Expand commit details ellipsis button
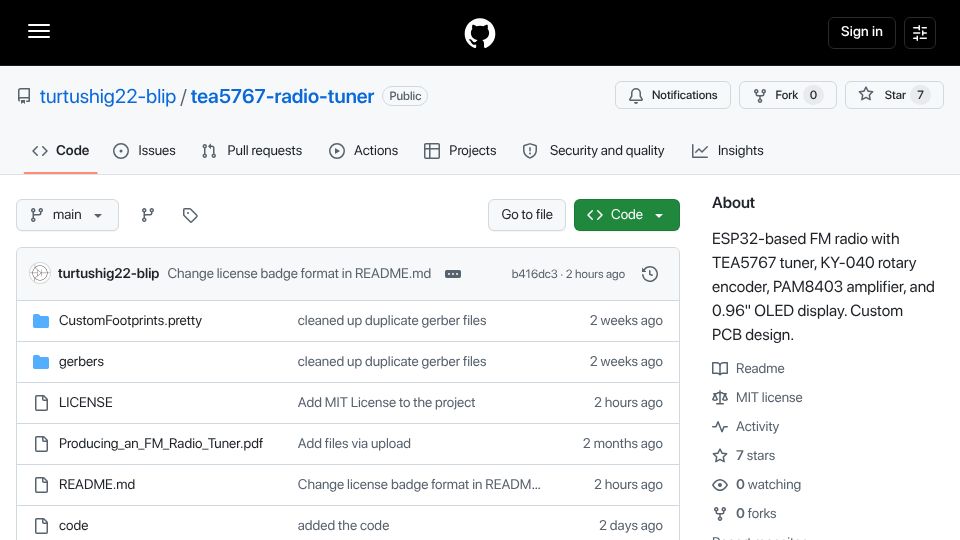The image size is (960, 540). click(453, 274)
